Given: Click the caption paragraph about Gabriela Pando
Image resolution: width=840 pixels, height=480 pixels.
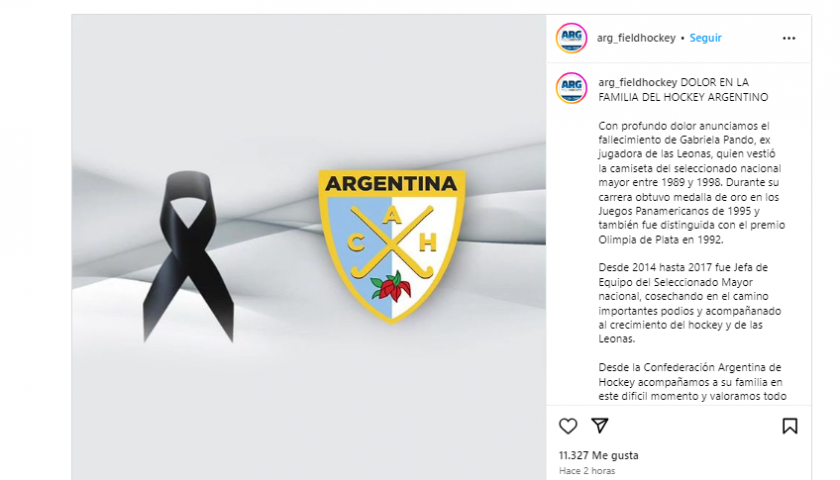Looking at the screenshot, I should [x=692, y=183].
